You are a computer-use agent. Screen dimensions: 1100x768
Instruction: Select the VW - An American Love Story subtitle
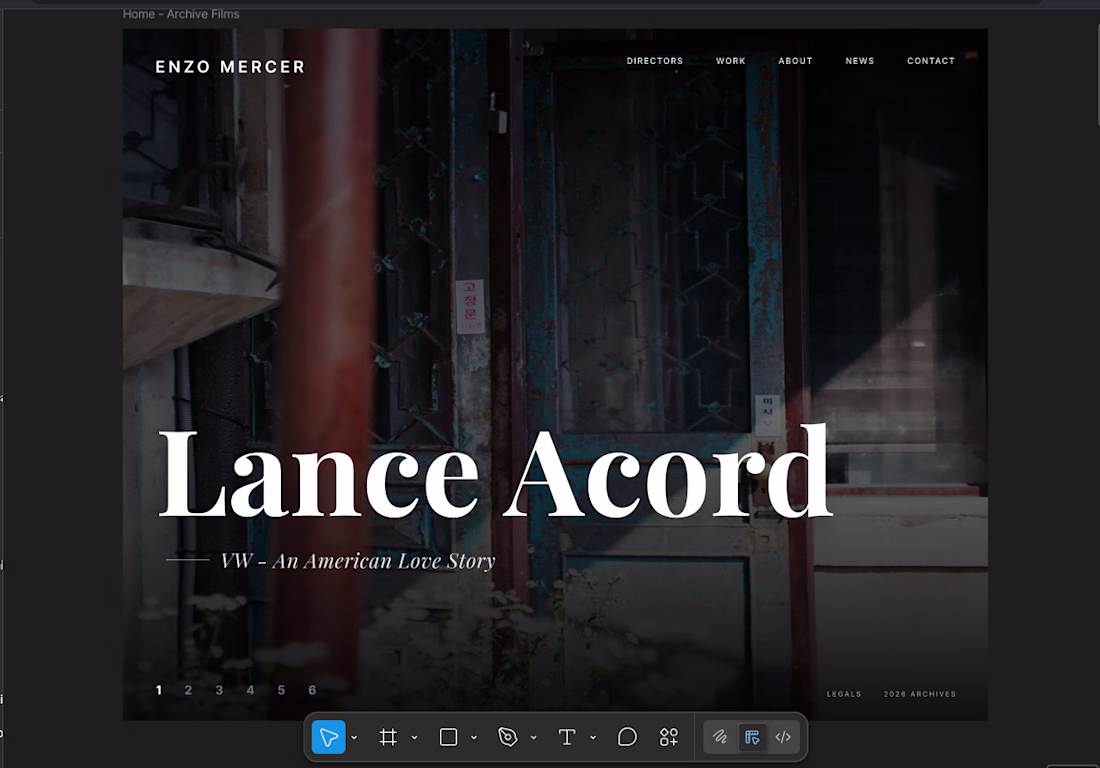358,561
